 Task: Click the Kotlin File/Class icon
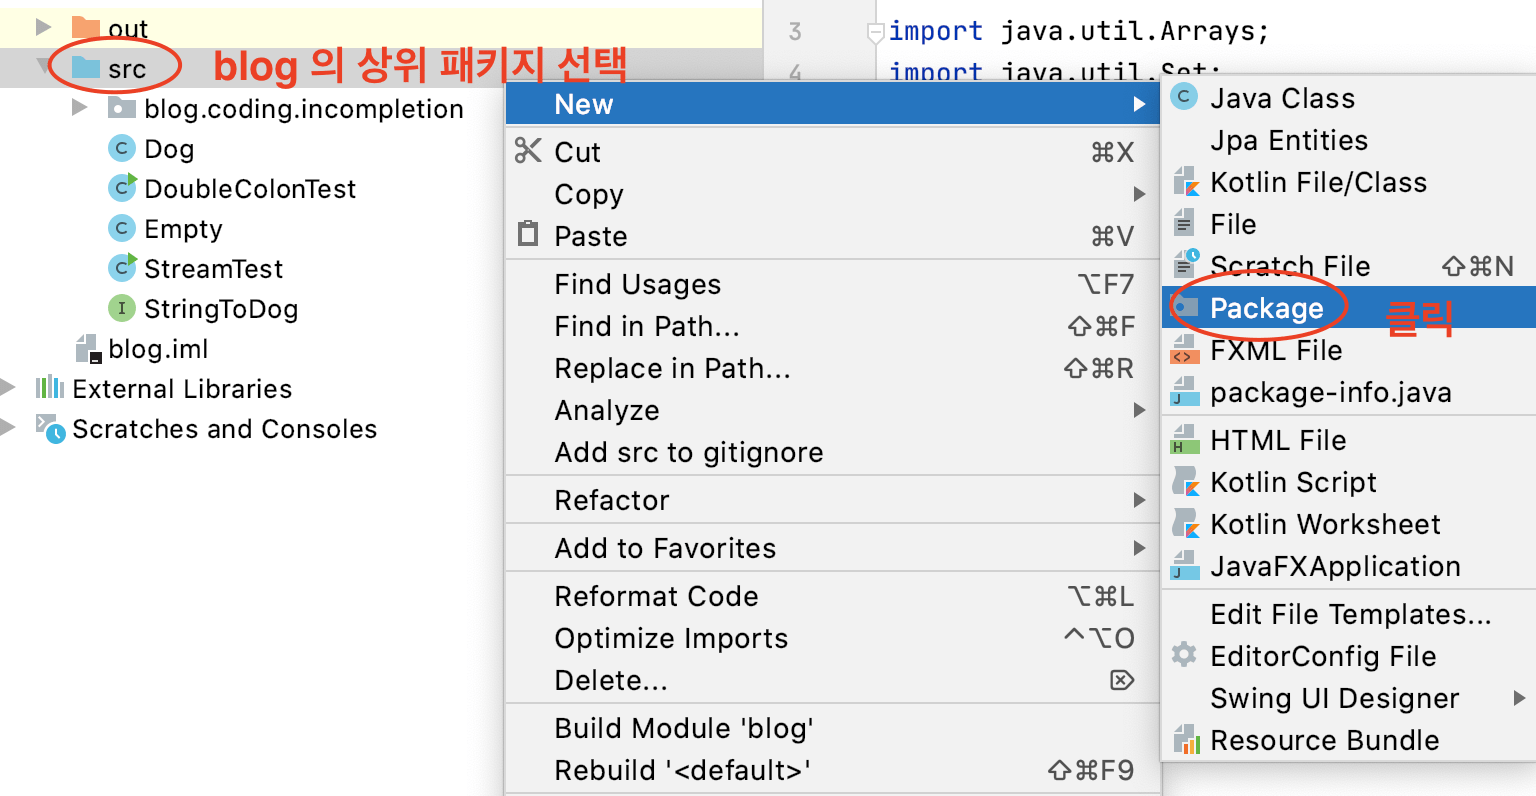[1185, 182]
